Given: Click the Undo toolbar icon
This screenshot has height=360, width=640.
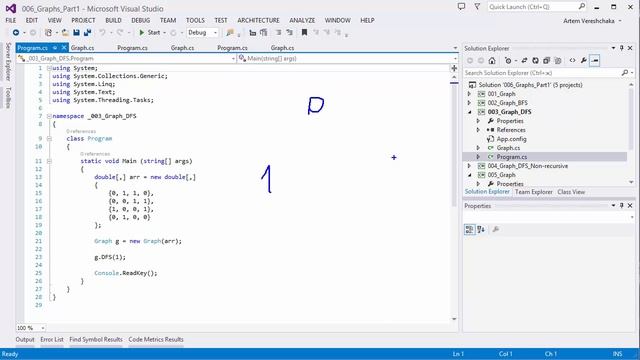Looking at the screenshot, I should click(102, 33).
